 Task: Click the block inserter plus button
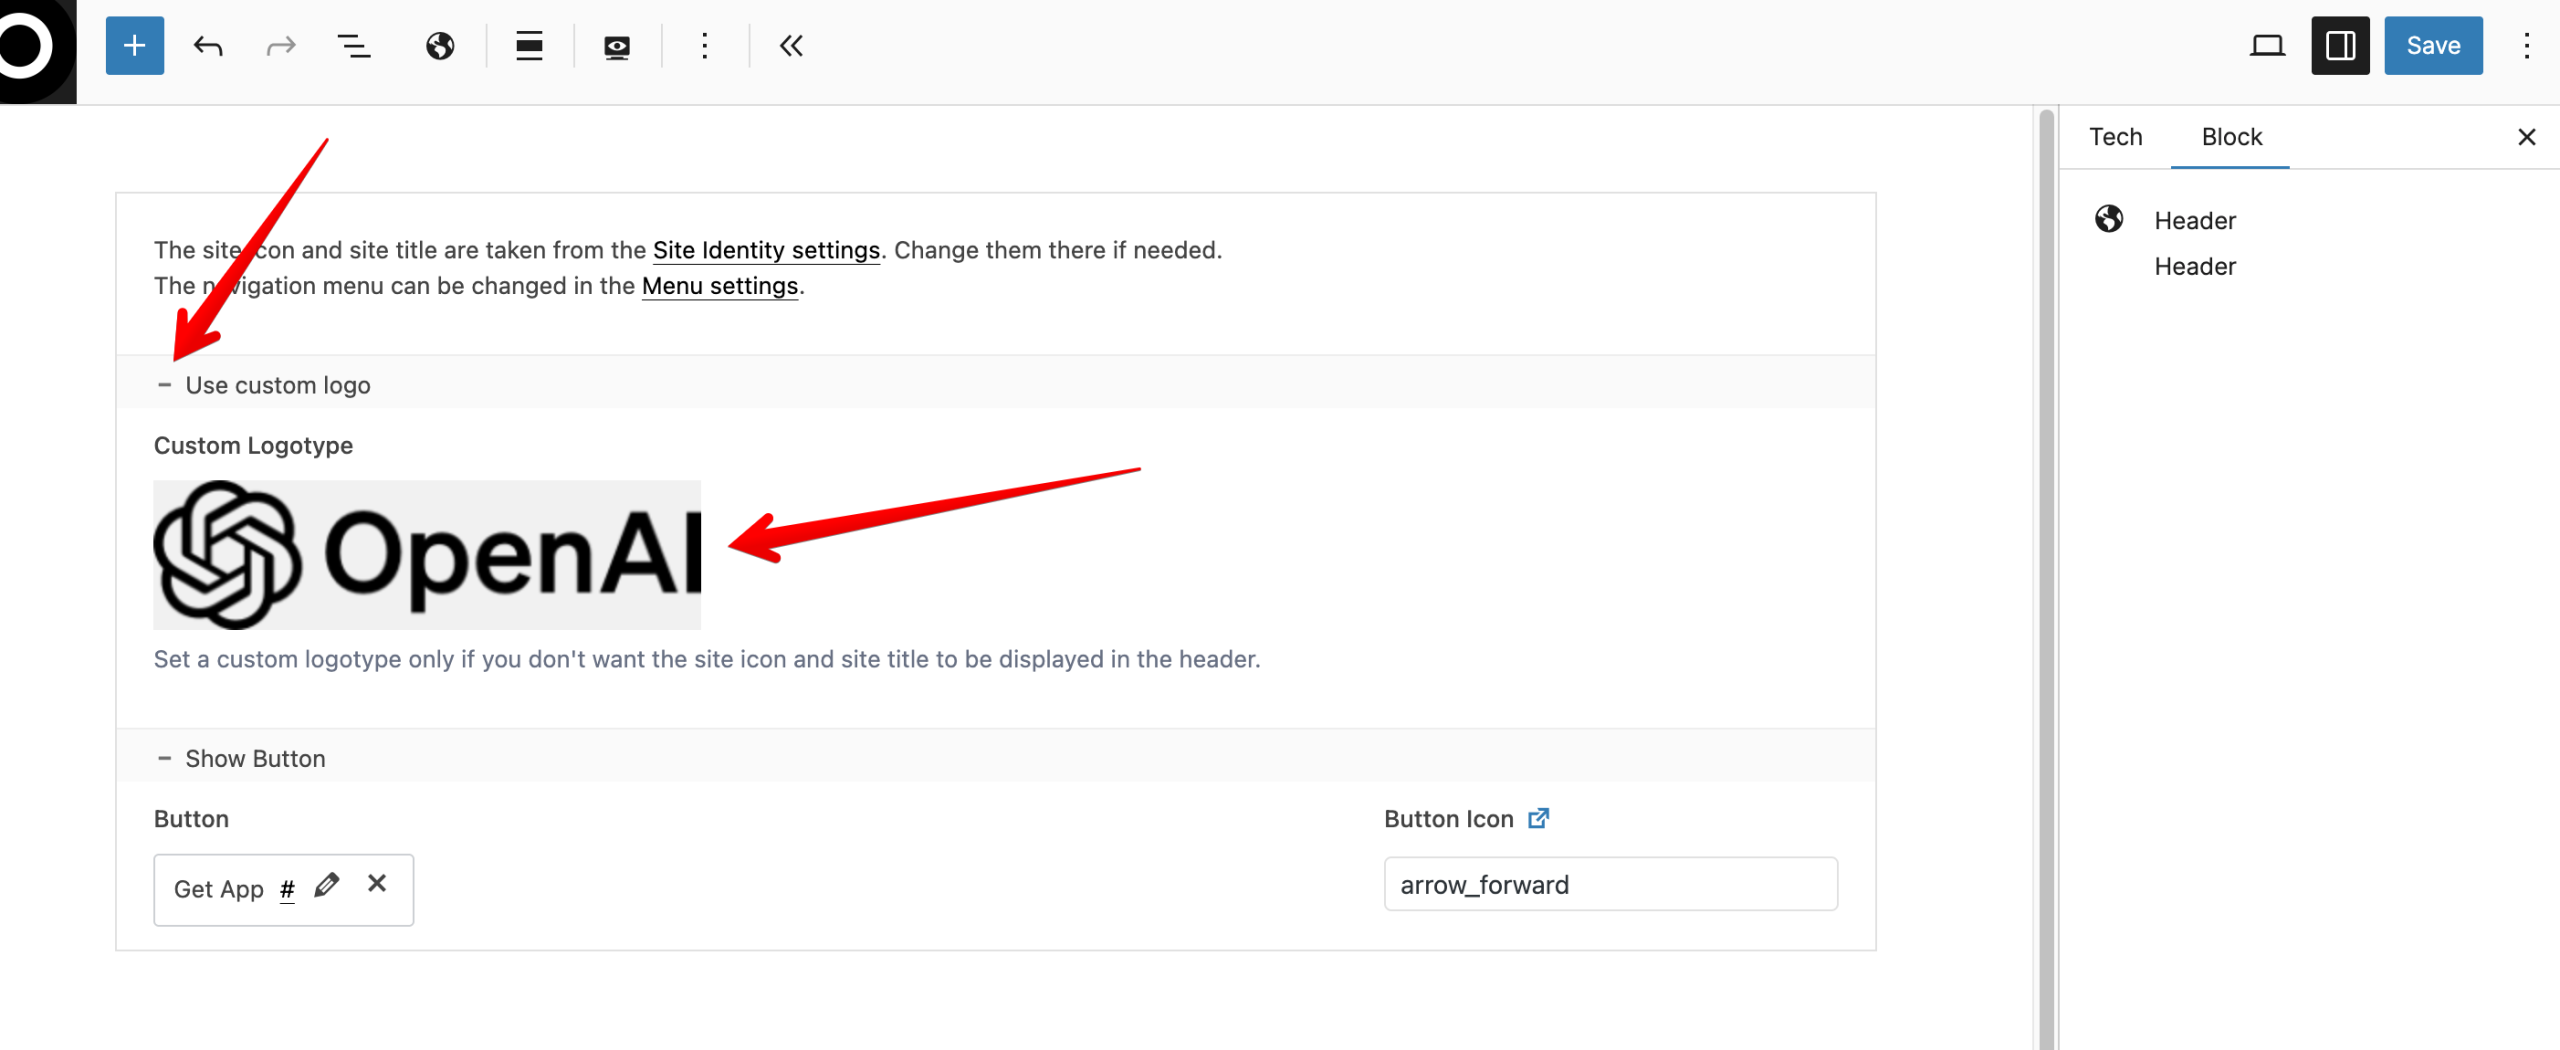134,46
